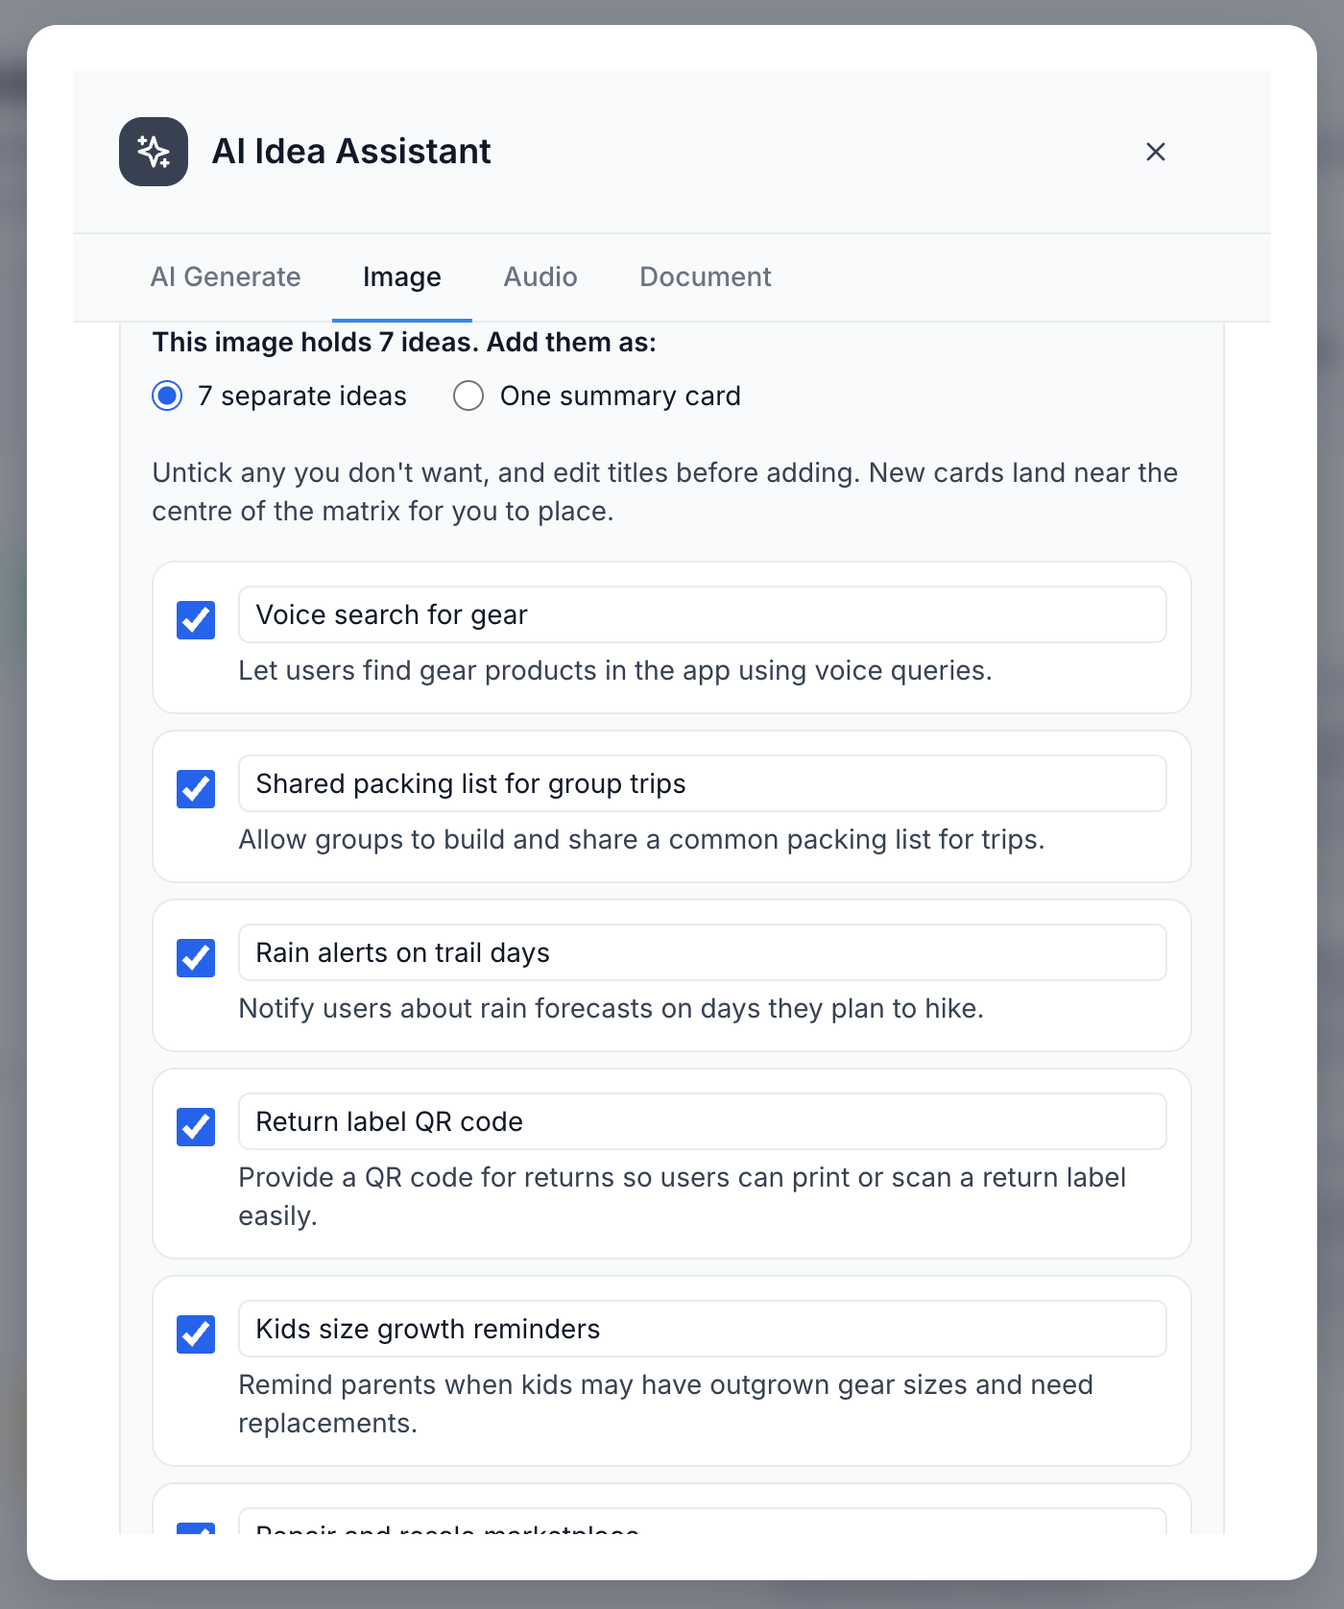Click the Rain alerts on trail days title field
This screenshot has height=1609, width=1344.
(702, 953)
